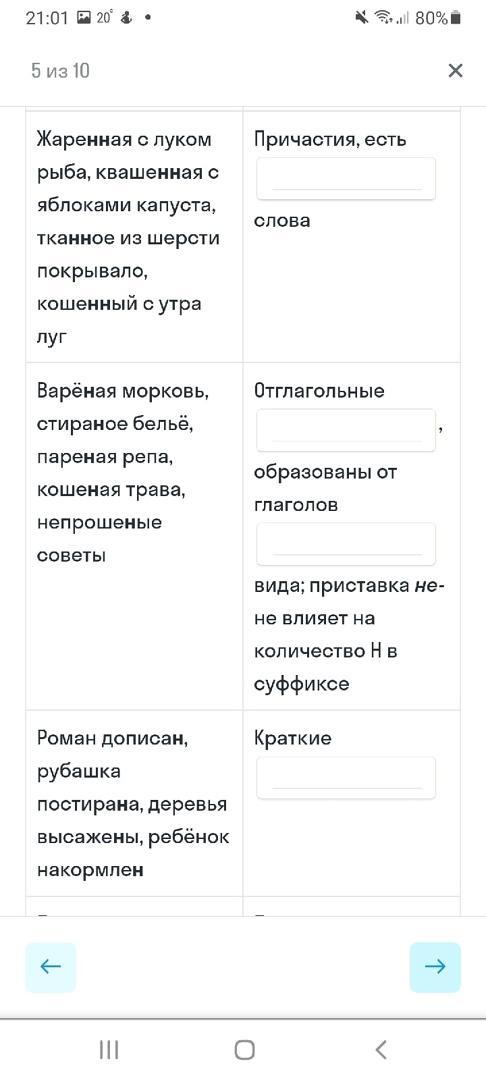Screen dimensions: 486x1080
Task: Tap the weather temperature indicator in status bar
Action: click(104, 18)
